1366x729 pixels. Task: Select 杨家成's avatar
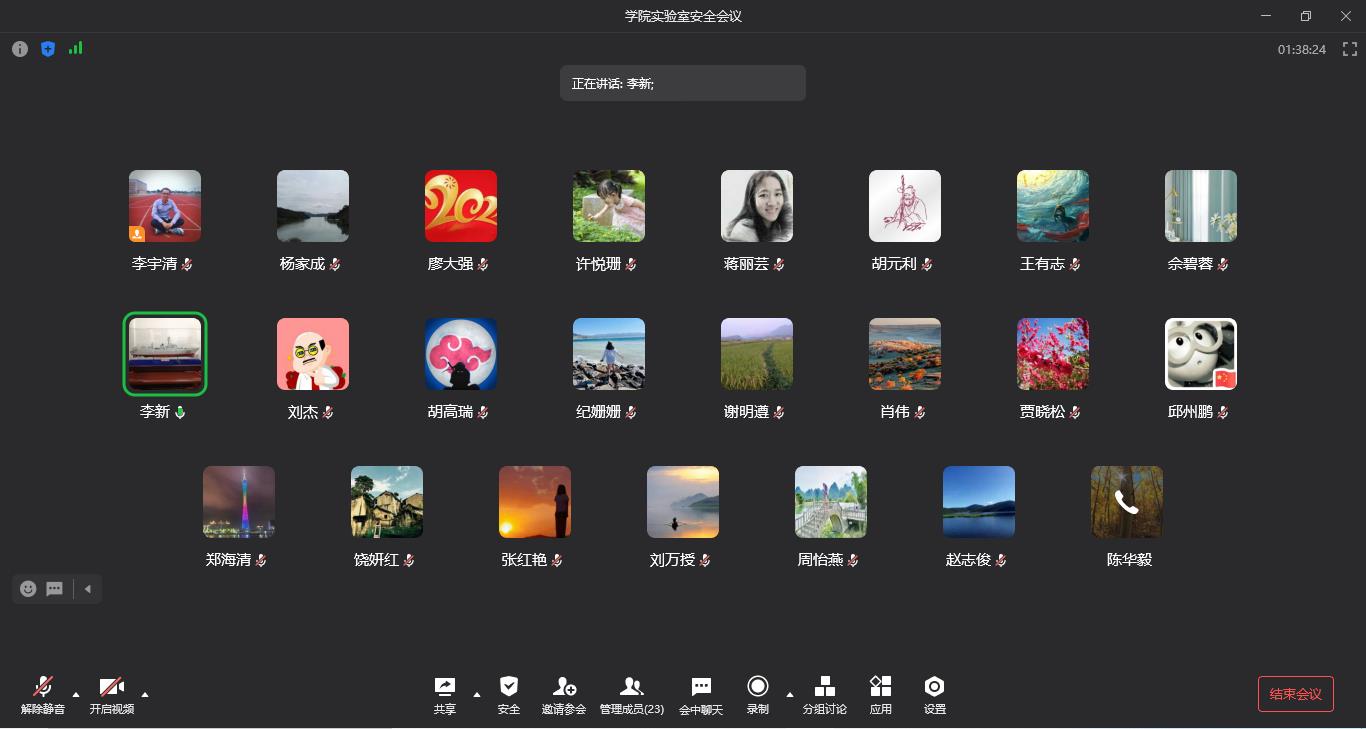click(x=313, y=206)
